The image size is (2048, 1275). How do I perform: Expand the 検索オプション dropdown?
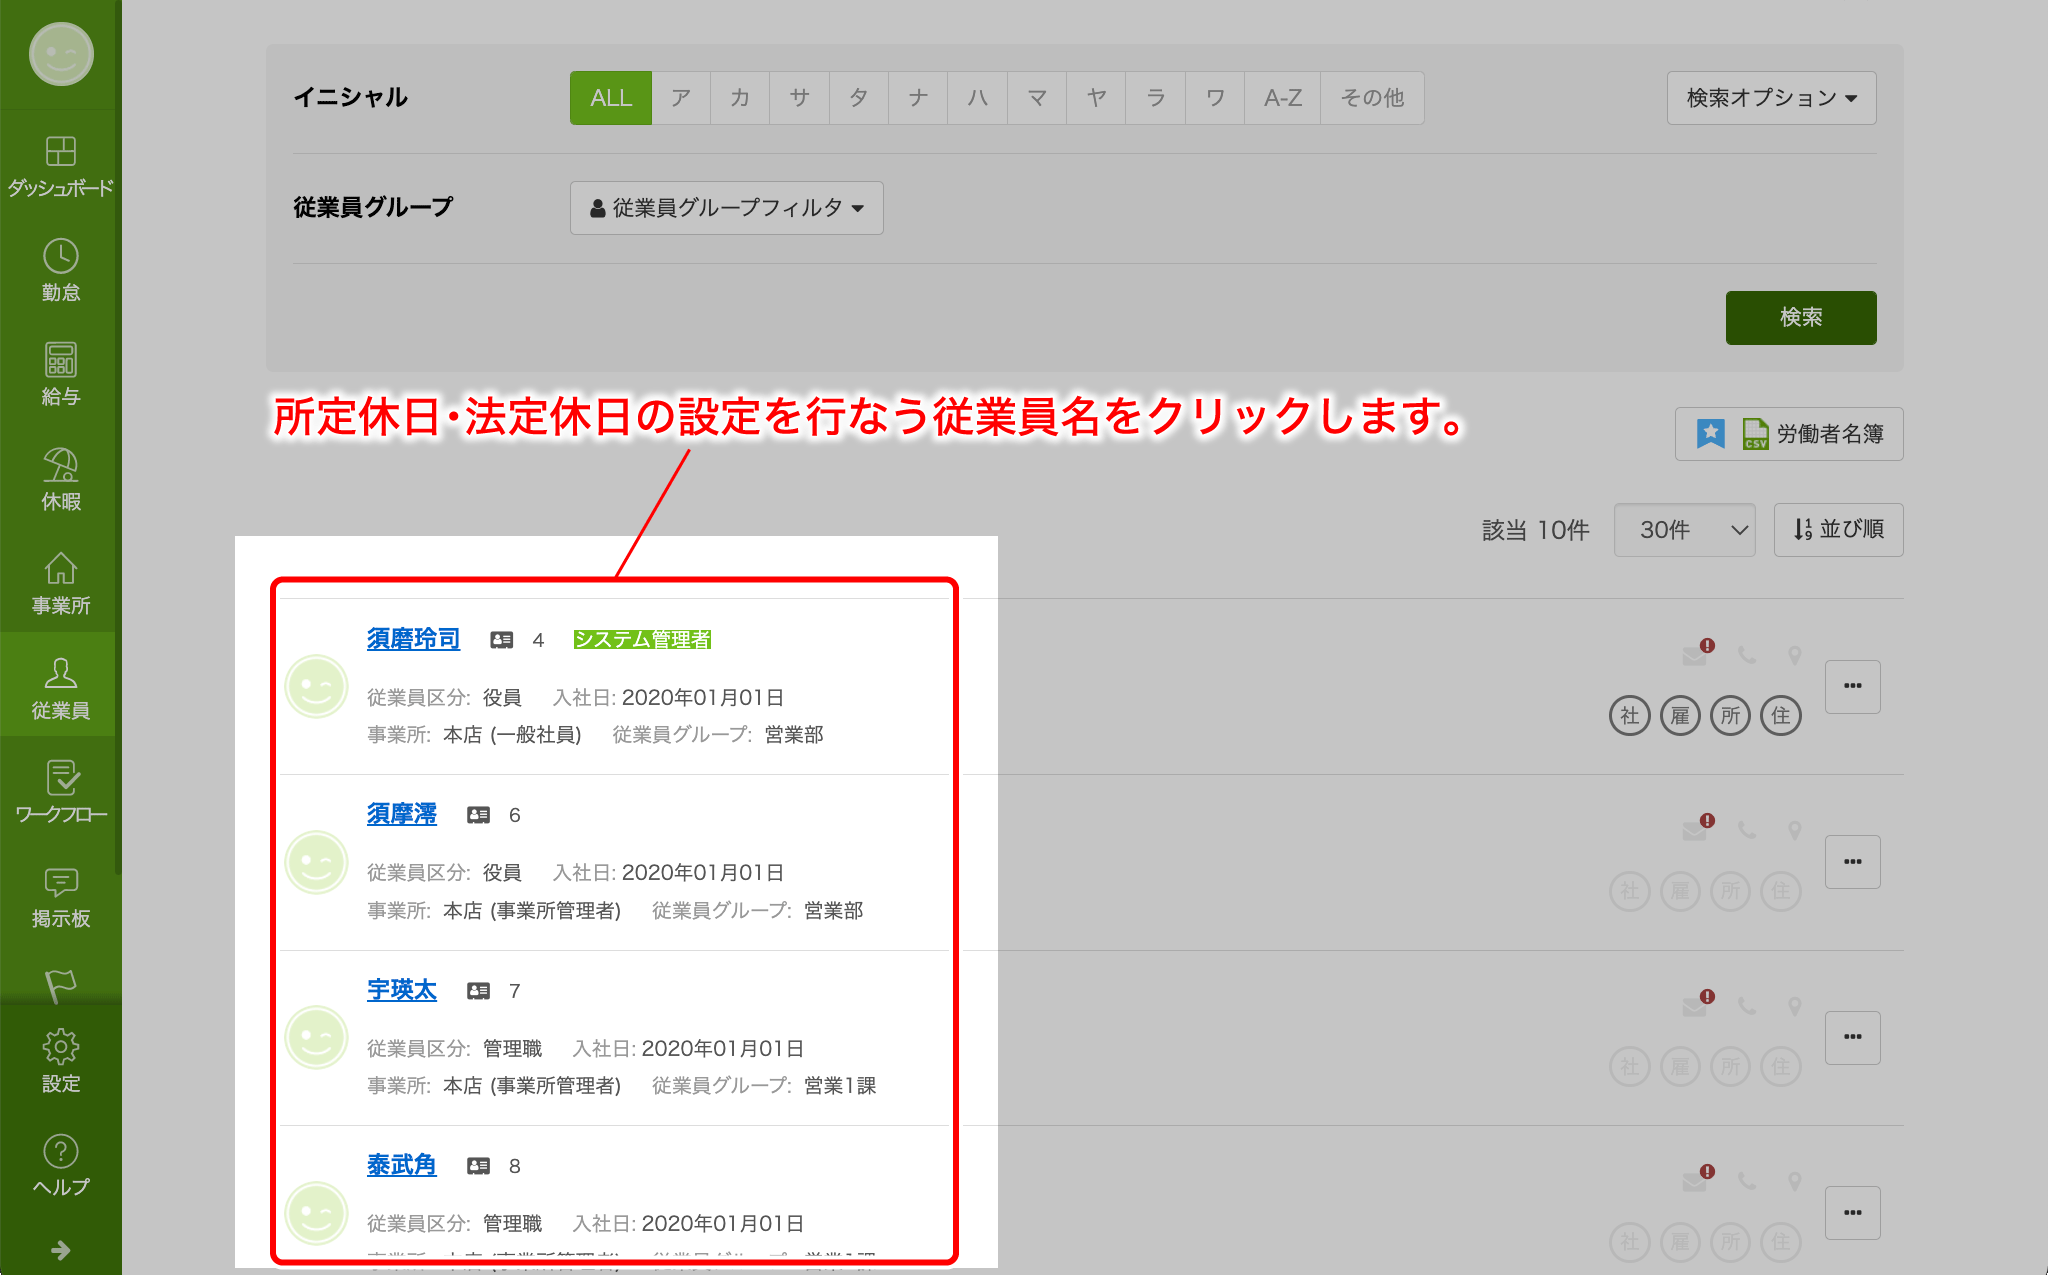1771,98
